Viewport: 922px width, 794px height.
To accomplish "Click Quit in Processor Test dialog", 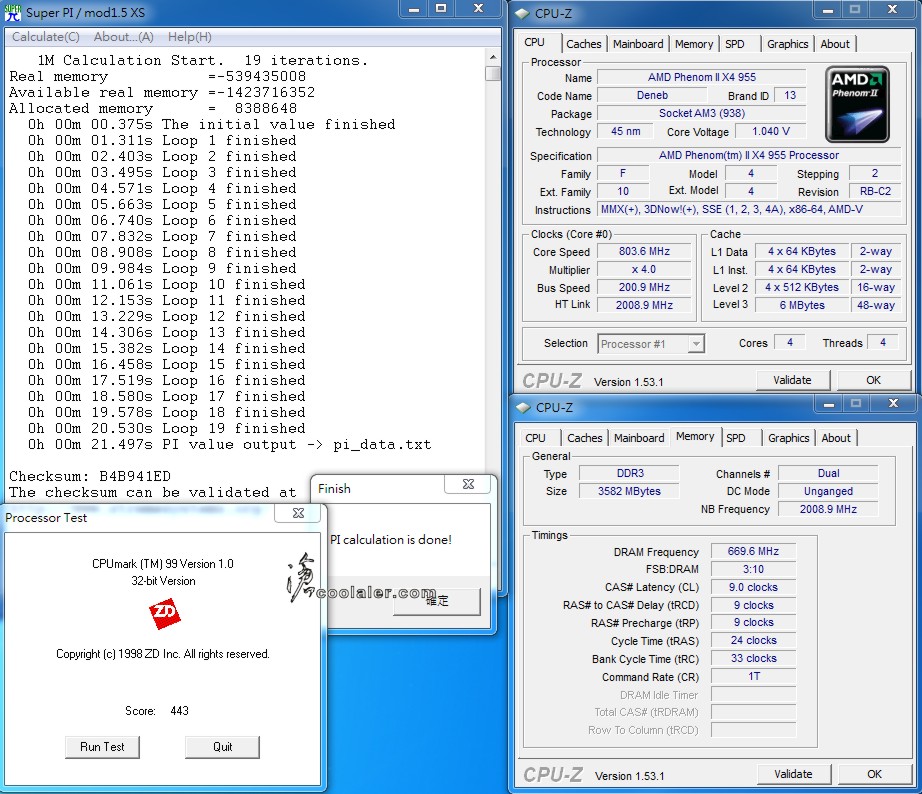I will [x=222, y=747].
